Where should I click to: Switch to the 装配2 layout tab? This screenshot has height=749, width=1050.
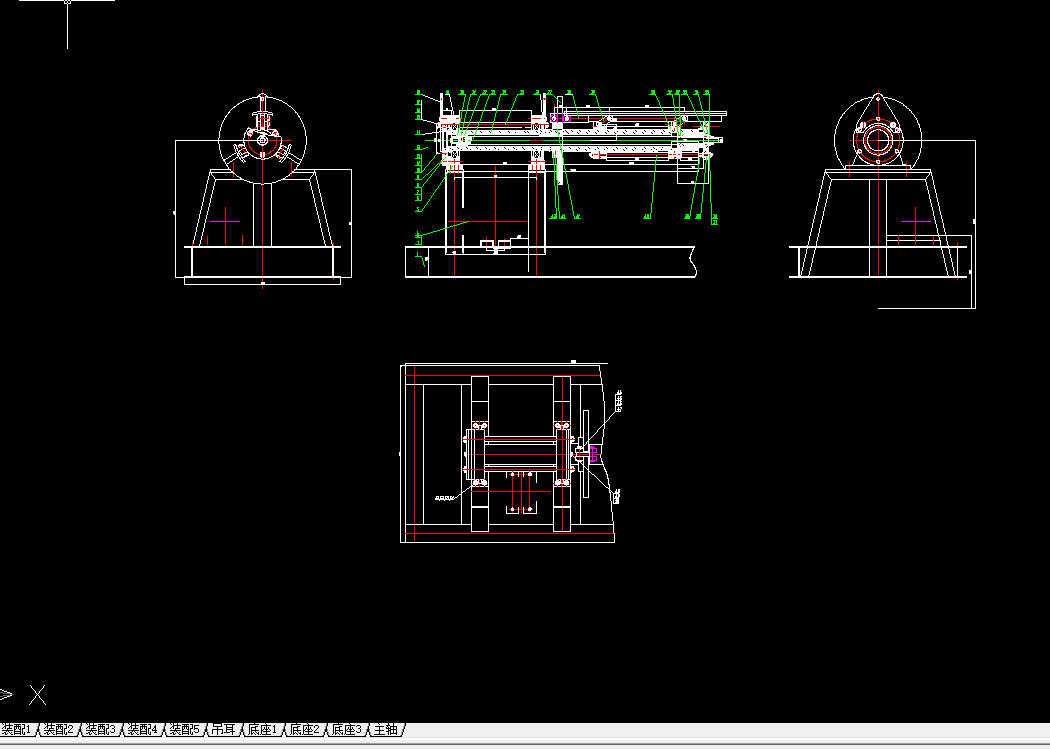(58, 730)
